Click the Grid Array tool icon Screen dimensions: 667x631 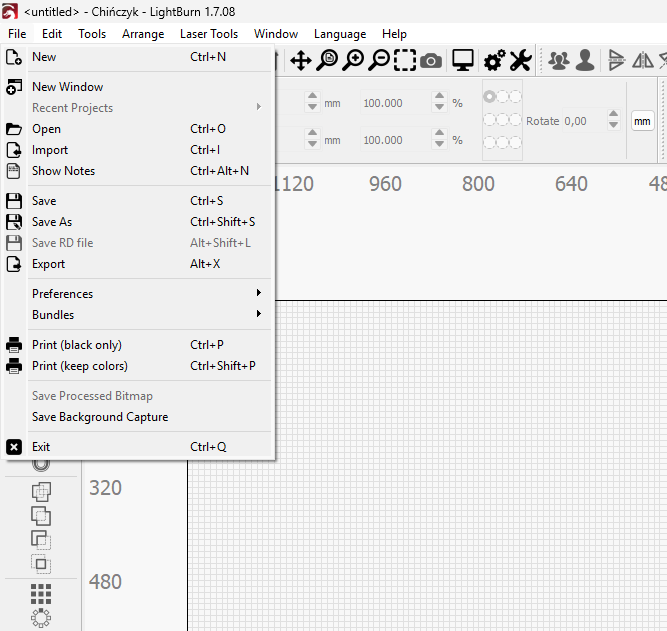(x=41, y=594)
